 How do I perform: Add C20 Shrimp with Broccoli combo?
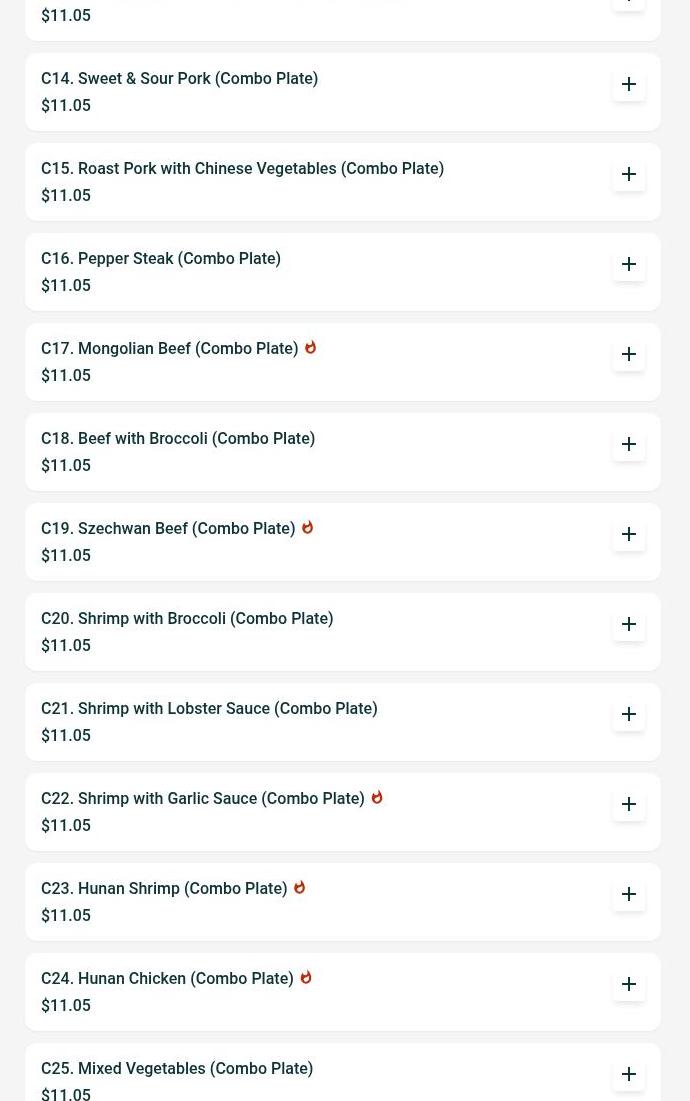629,624
